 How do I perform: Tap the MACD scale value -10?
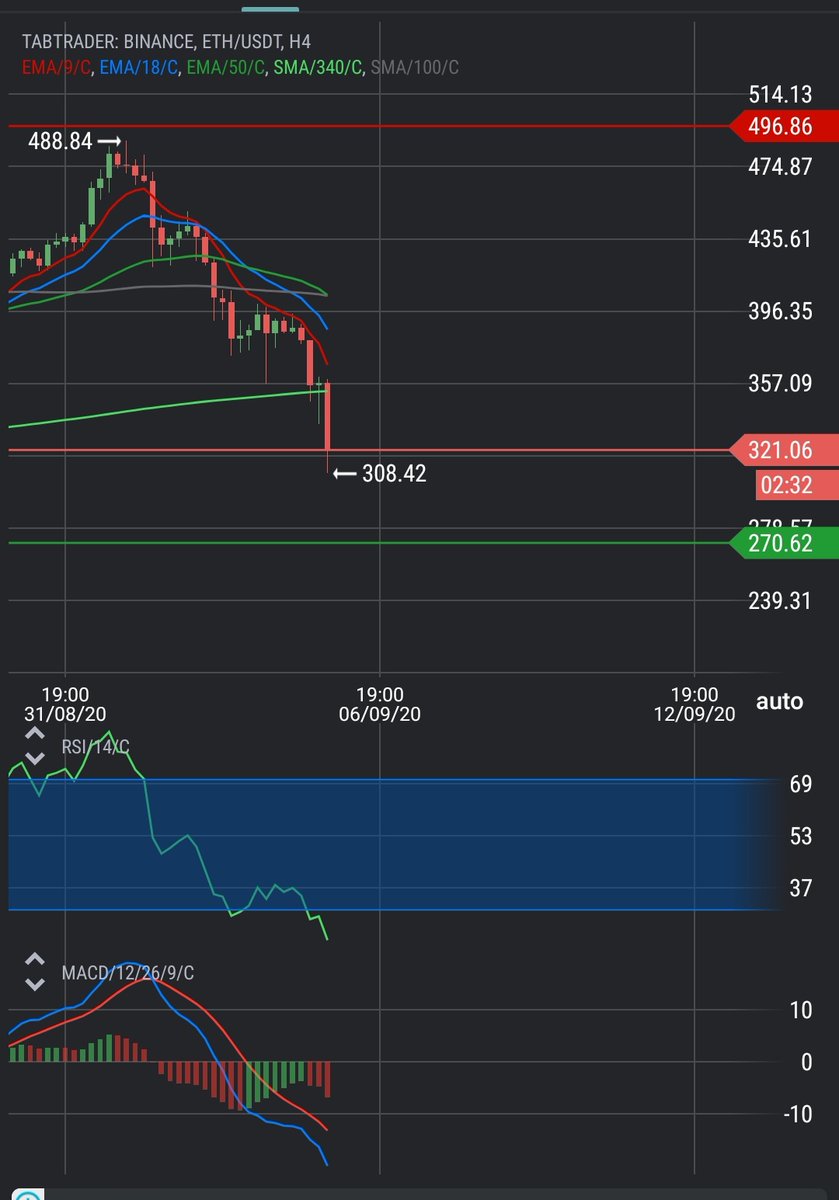click(796, 1114)
